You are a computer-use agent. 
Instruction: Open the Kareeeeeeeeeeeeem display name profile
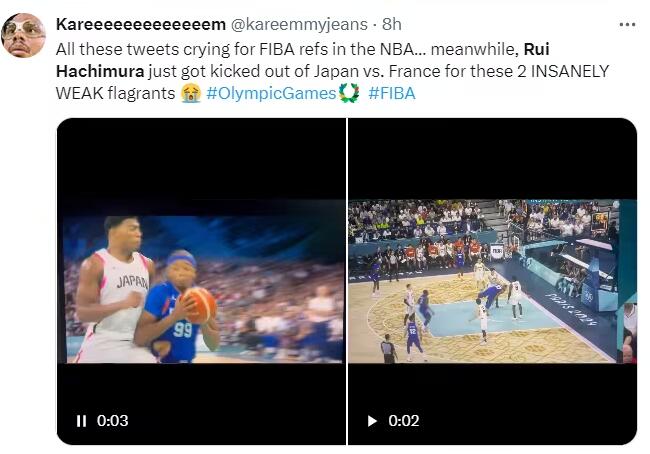point(141,24)
